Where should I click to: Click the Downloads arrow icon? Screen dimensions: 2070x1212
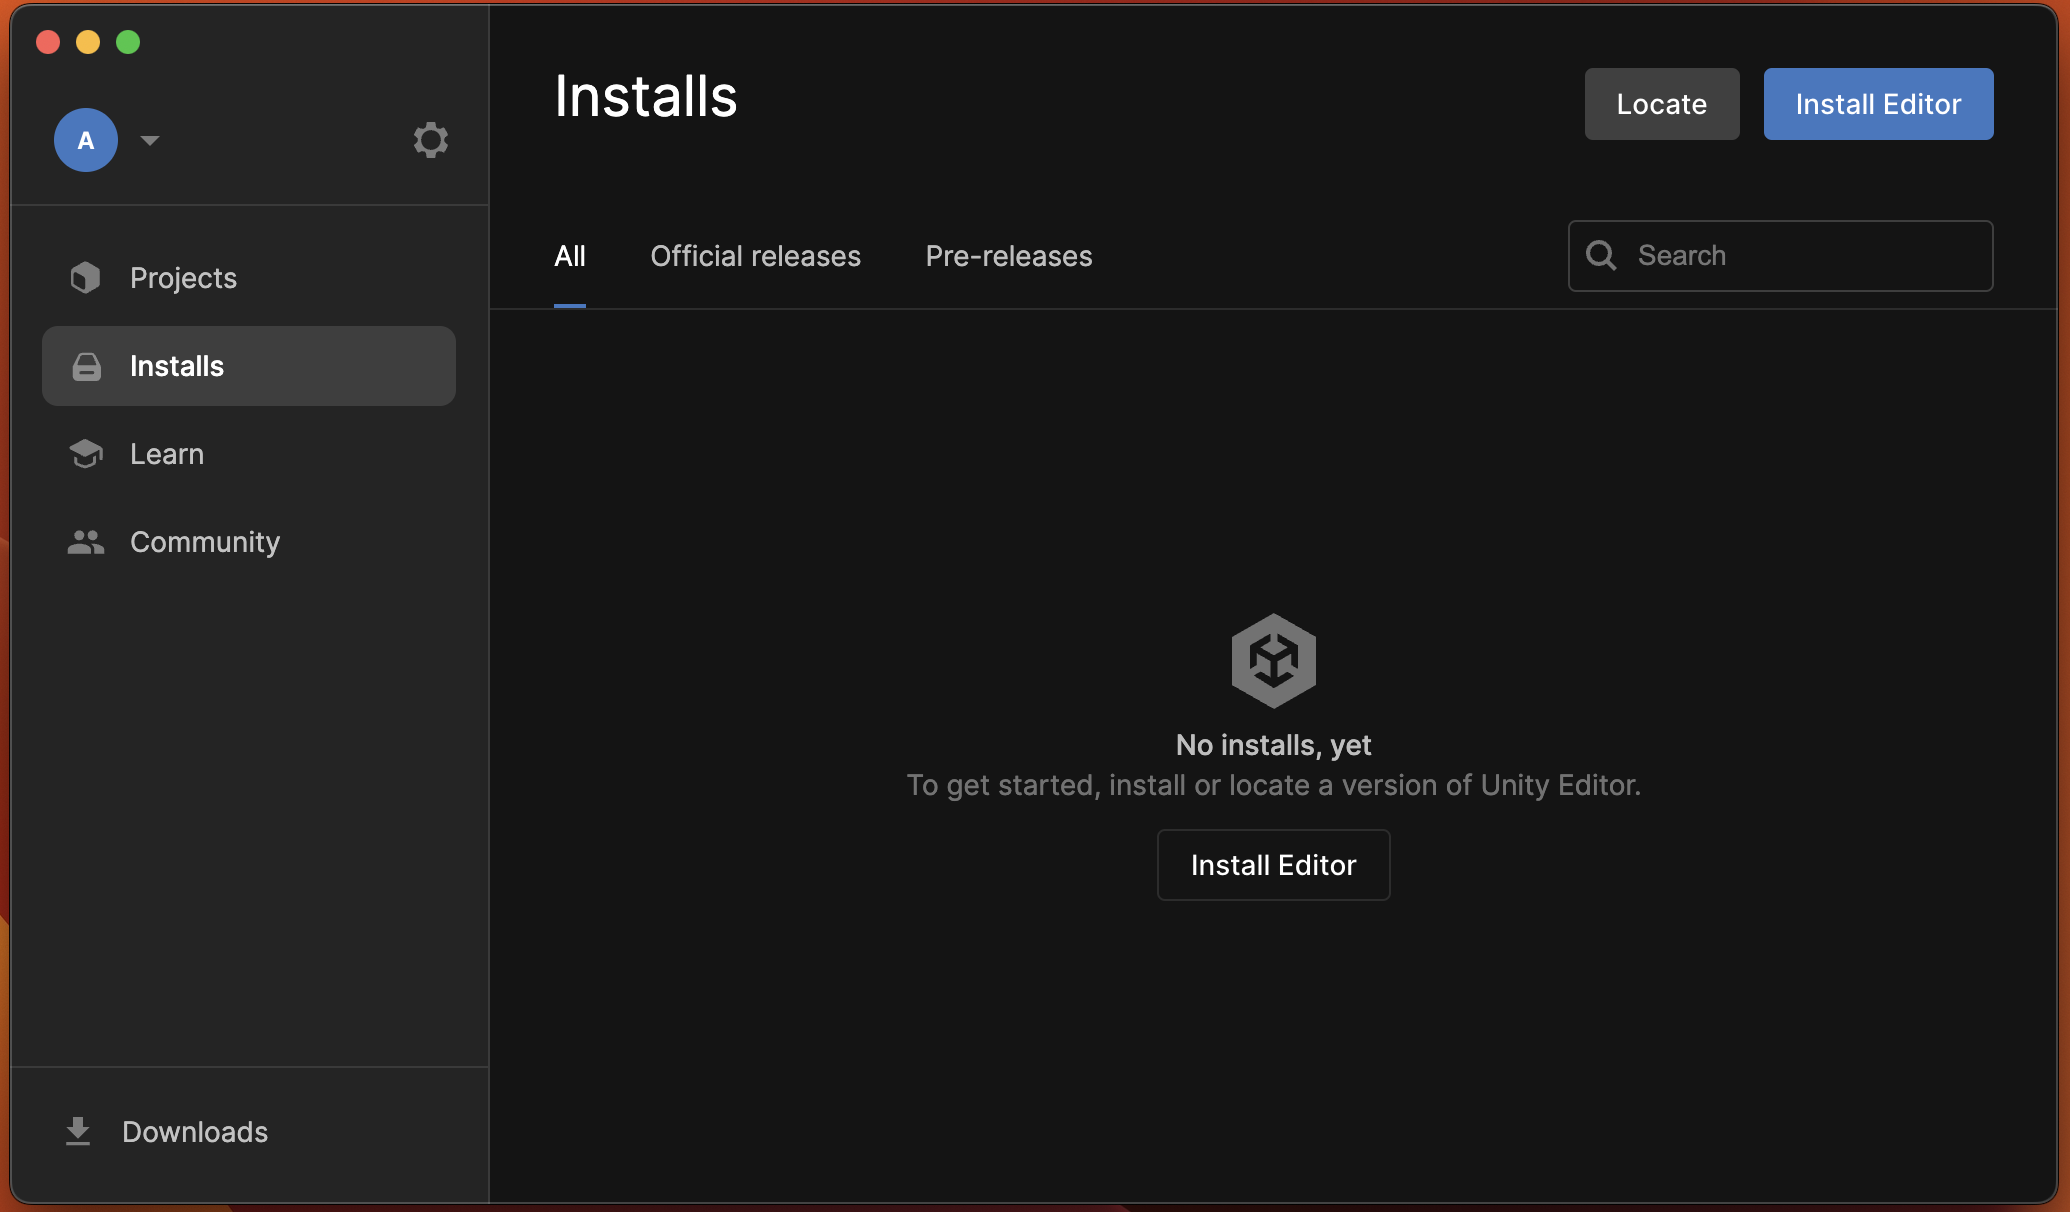click(78, 1131)
